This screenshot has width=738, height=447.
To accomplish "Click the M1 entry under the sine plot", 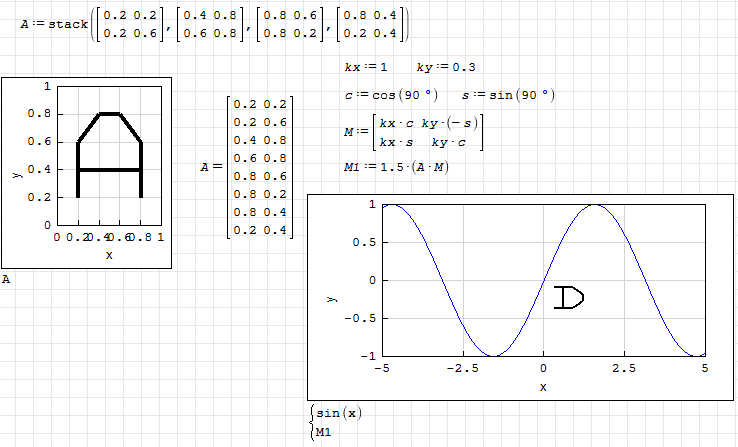I will pyautogui.click(x=323, y=432).
